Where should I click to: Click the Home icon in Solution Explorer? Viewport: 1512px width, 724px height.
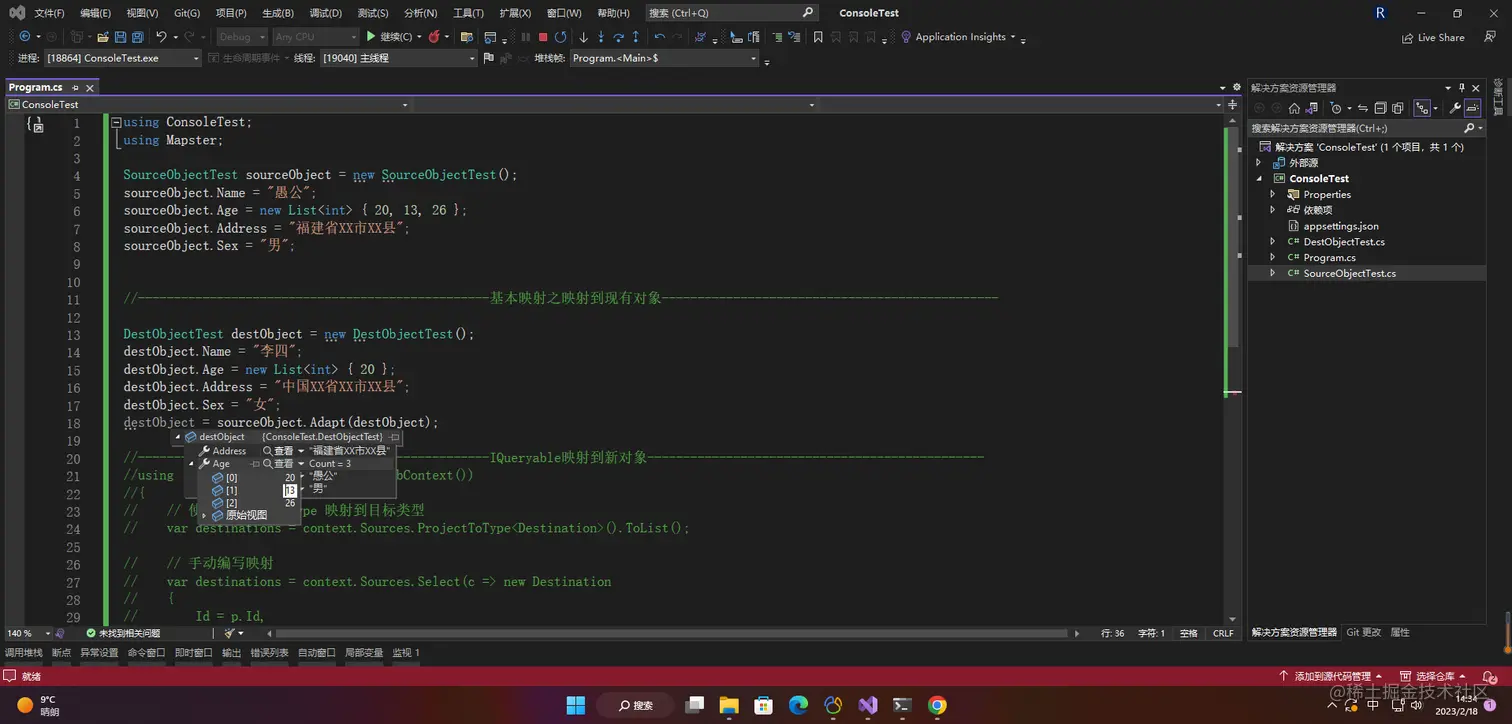click(x=1294, y=108)
